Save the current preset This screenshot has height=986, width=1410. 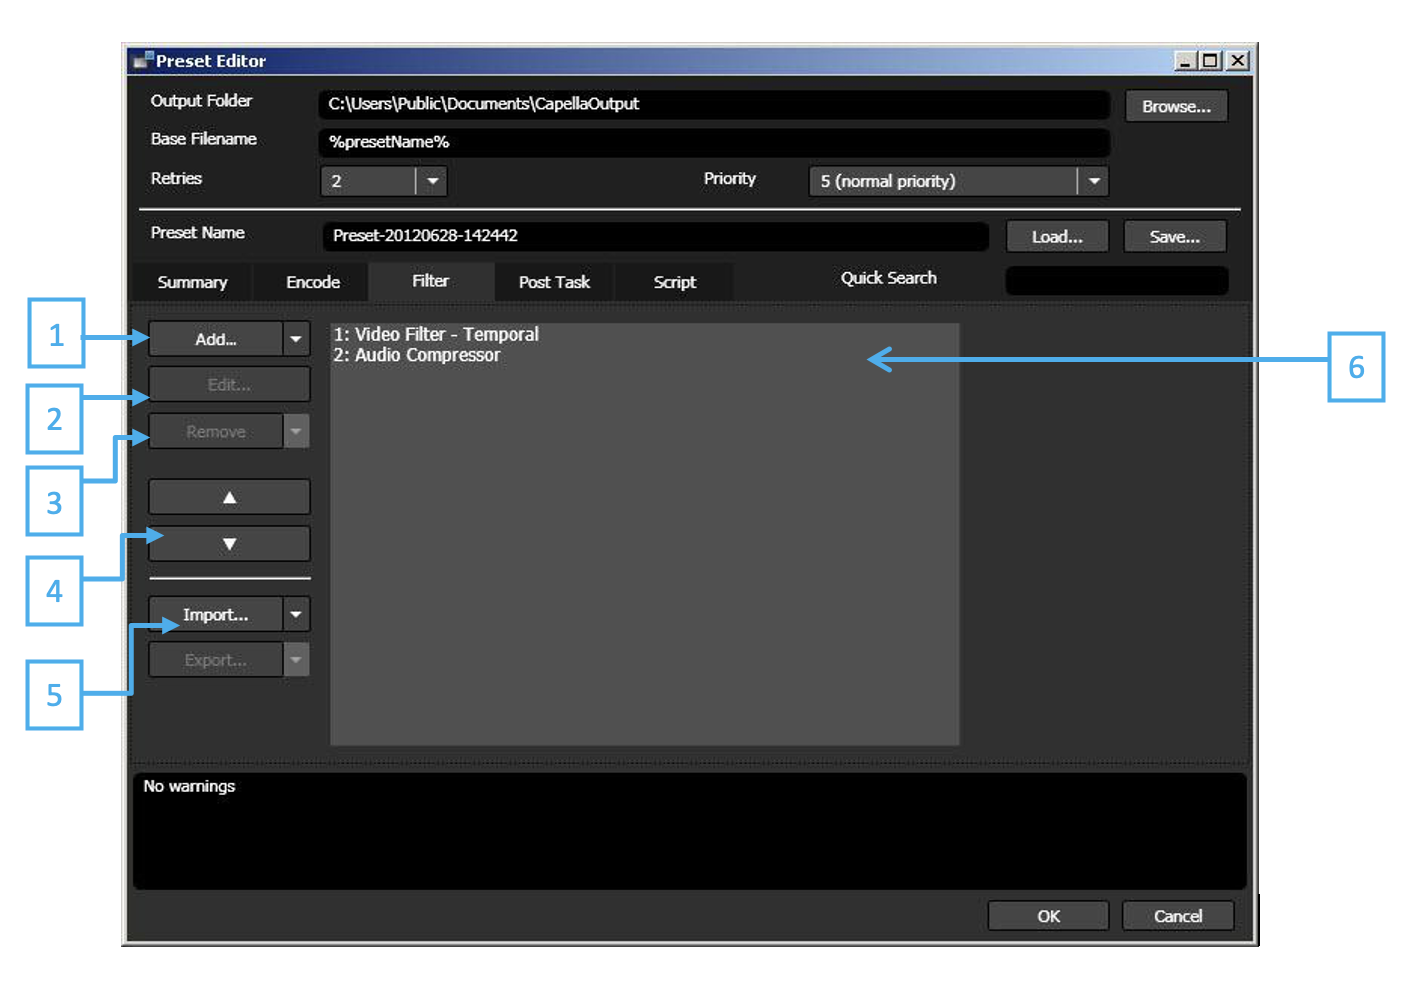(x=1174, y=236)
